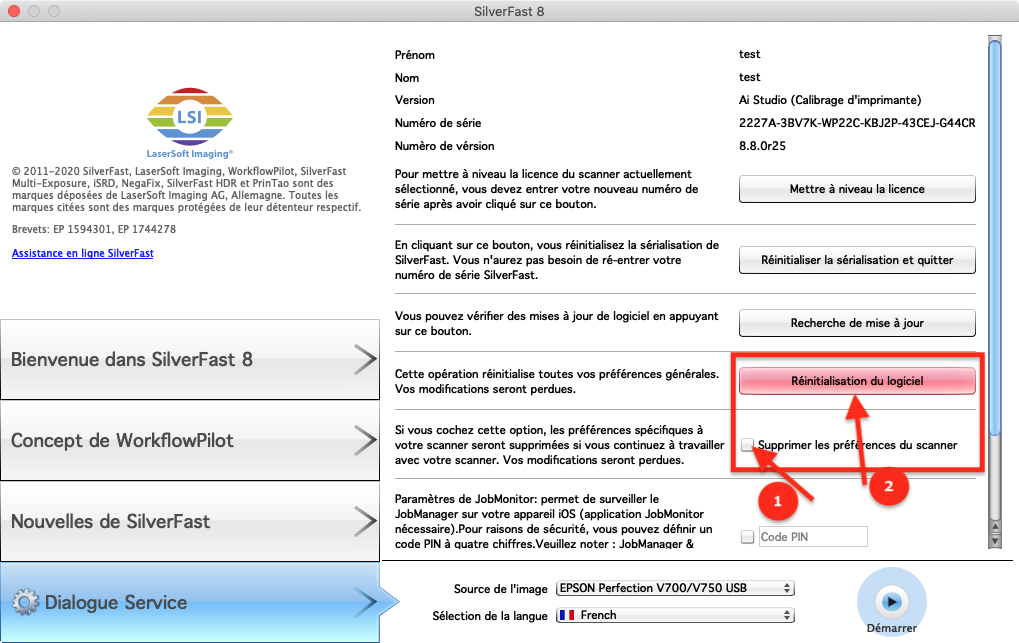Click the version number 8.8.0r25
Viewport: 1019px width, 643px height.
click(x=762, y=146)
